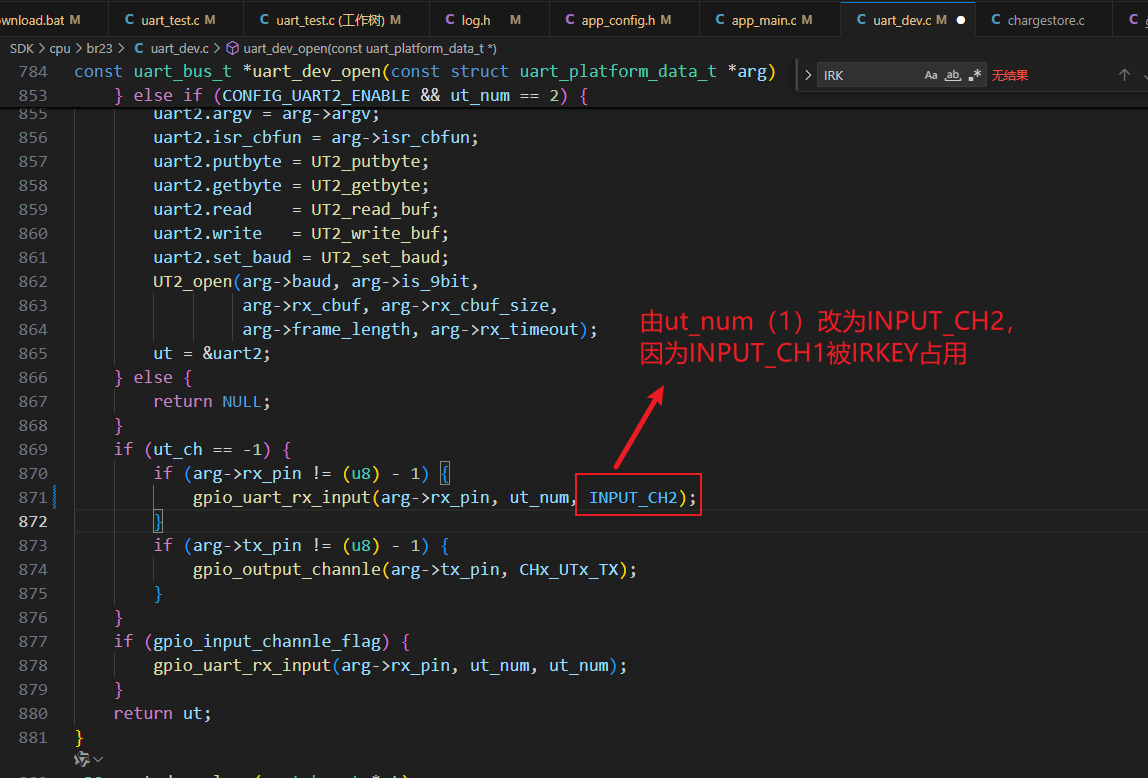This screenshot has width=1148, height=778.
Task: Click the C file icon on log.h tab
Action: click(x=450, y=20)
